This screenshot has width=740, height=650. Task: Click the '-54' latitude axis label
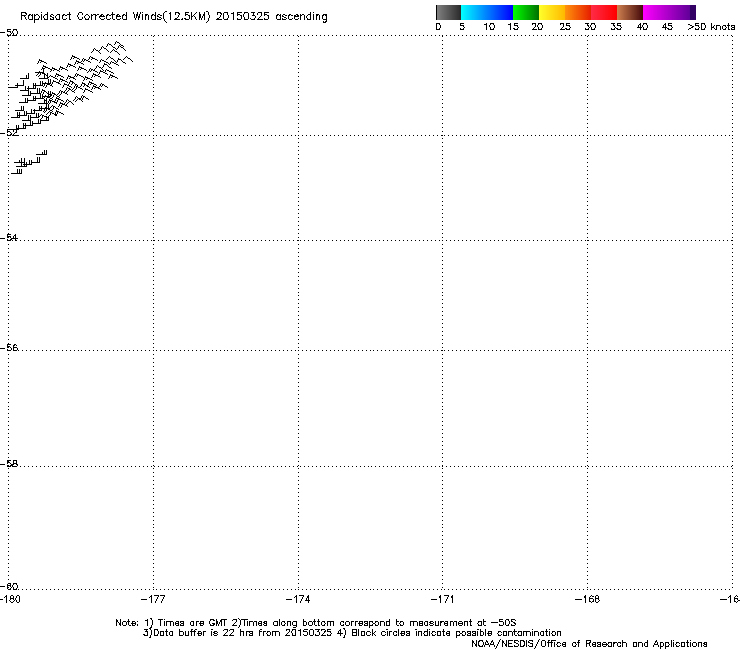9,237
